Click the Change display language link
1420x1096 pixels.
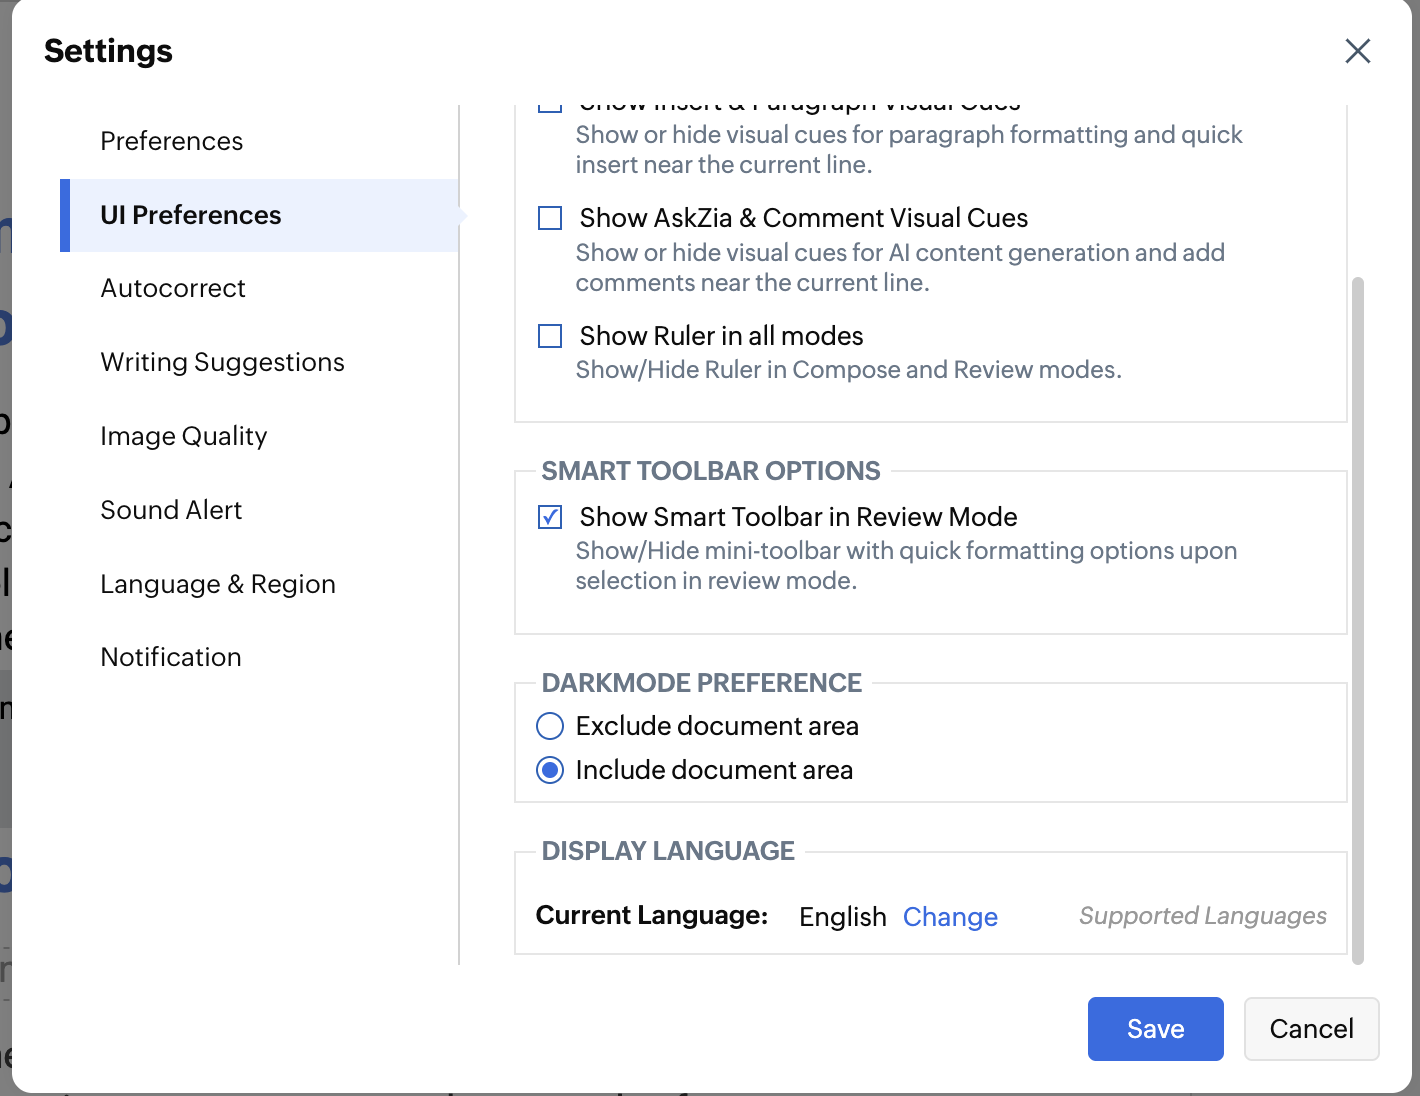click(x=950, y=917)
